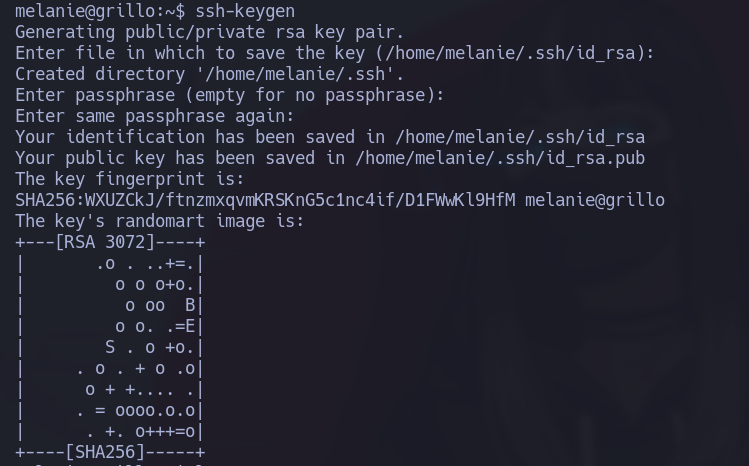Viewport: 749px width, 466px height.
Task: Click the 'S' character in the randomart
Action: (x=110, y=348)
